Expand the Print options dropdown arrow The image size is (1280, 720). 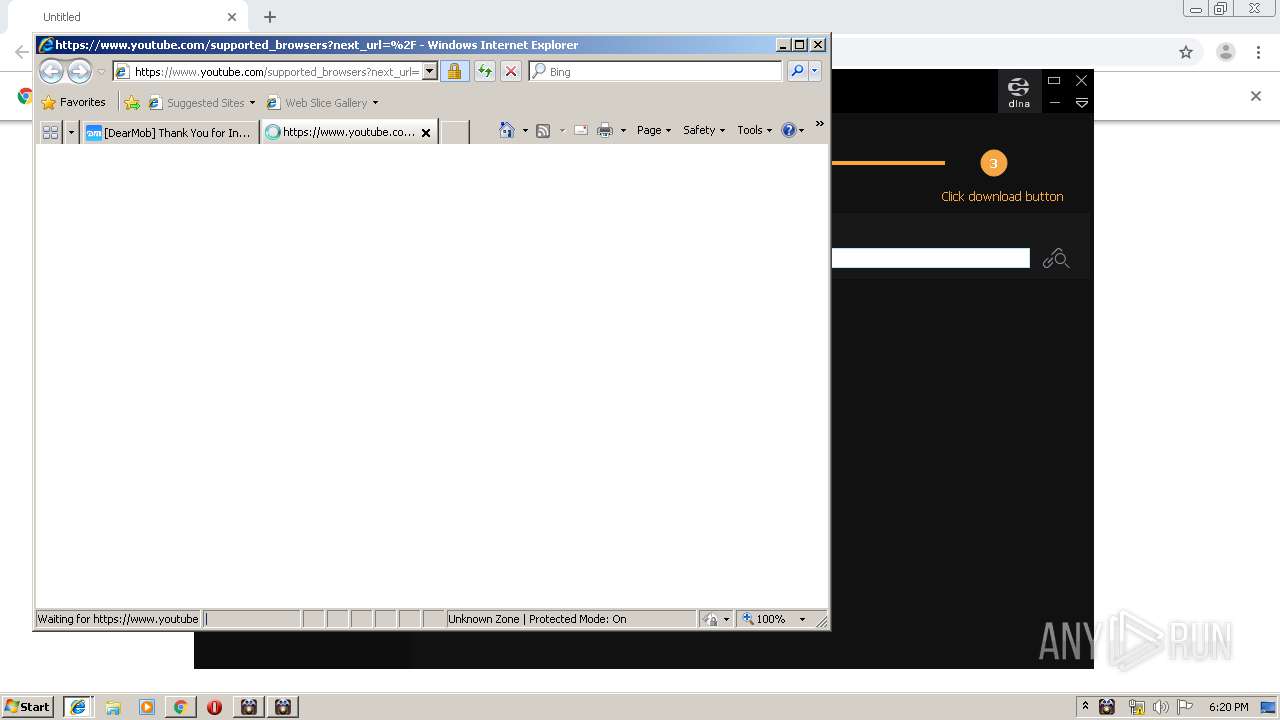coord(623,131)
